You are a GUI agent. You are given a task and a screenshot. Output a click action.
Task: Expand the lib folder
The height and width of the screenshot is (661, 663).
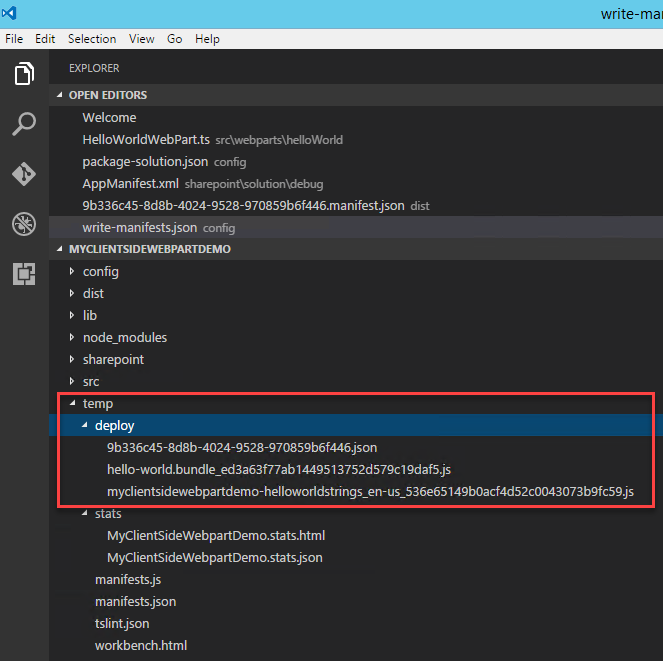72,315
